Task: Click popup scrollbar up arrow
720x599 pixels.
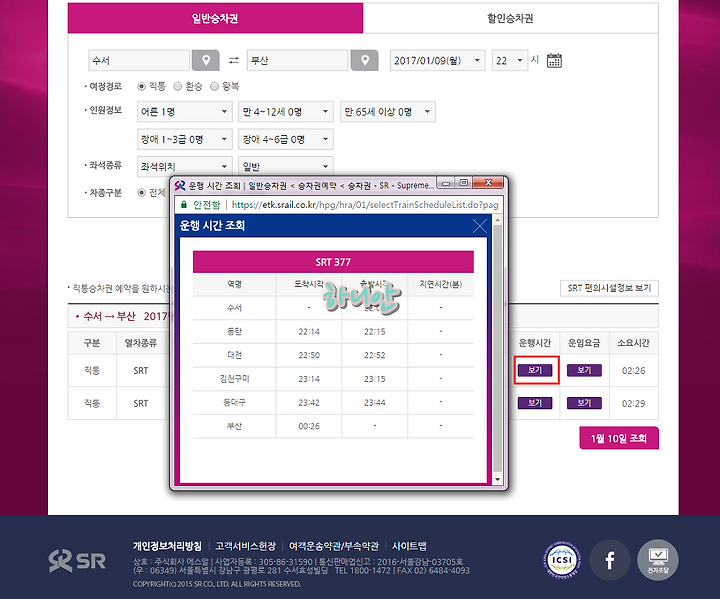Action: click(x=497, y=220)
